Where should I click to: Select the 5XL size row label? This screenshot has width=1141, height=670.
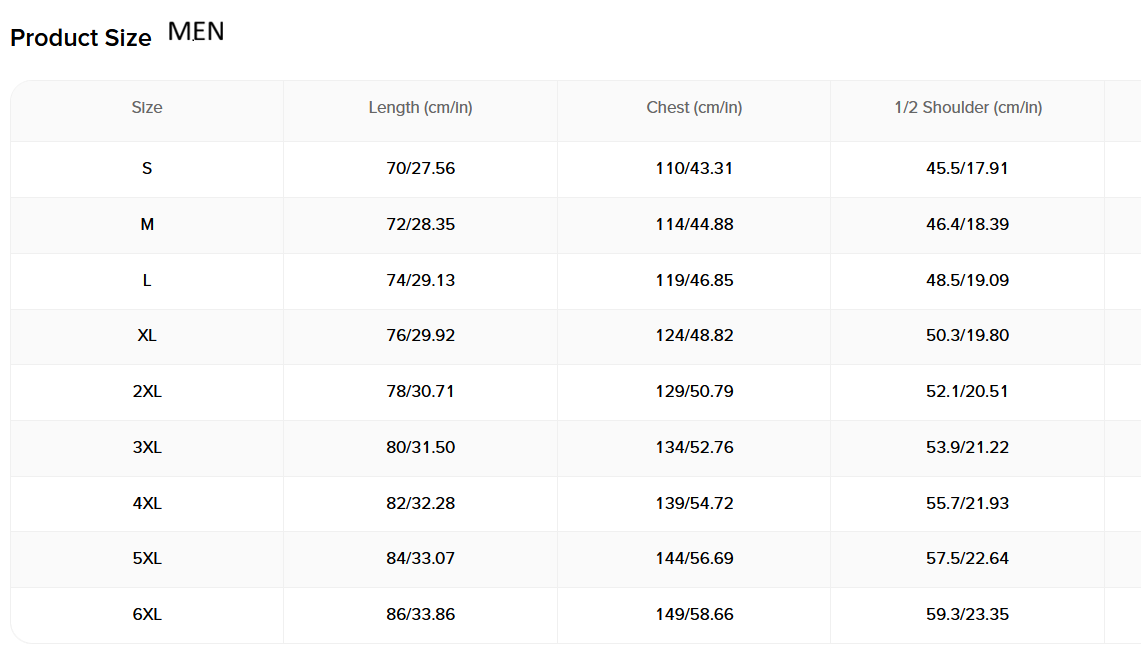click(147, 559)
